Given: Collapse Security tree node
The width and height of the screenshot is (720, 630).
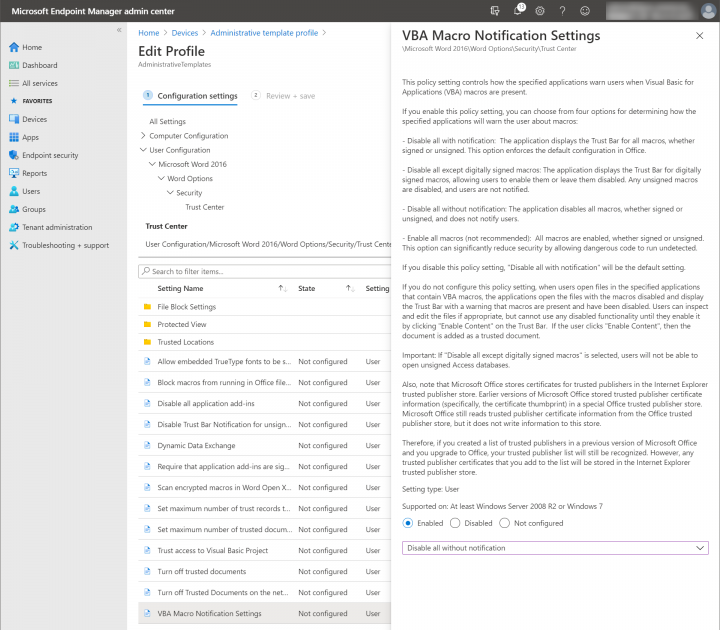Looking at the screenshot, I should 170,192.
